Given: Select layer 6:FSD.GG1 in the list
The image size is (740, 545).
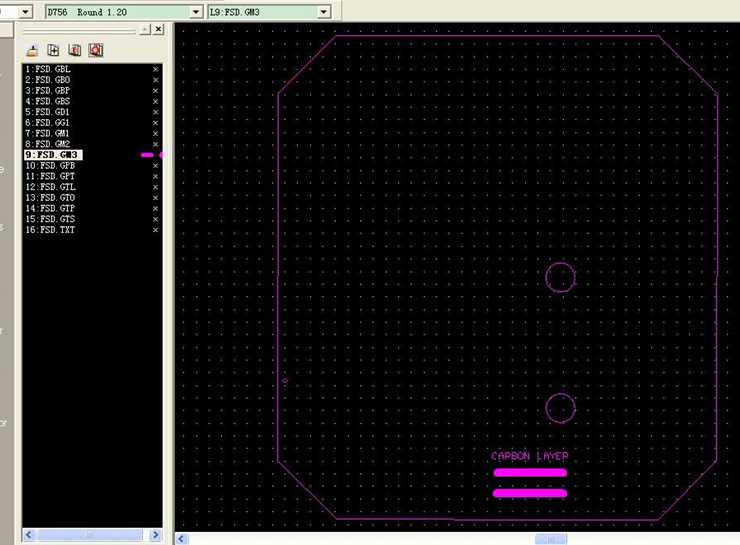Looking at the screenshot, I should point(47,123).
